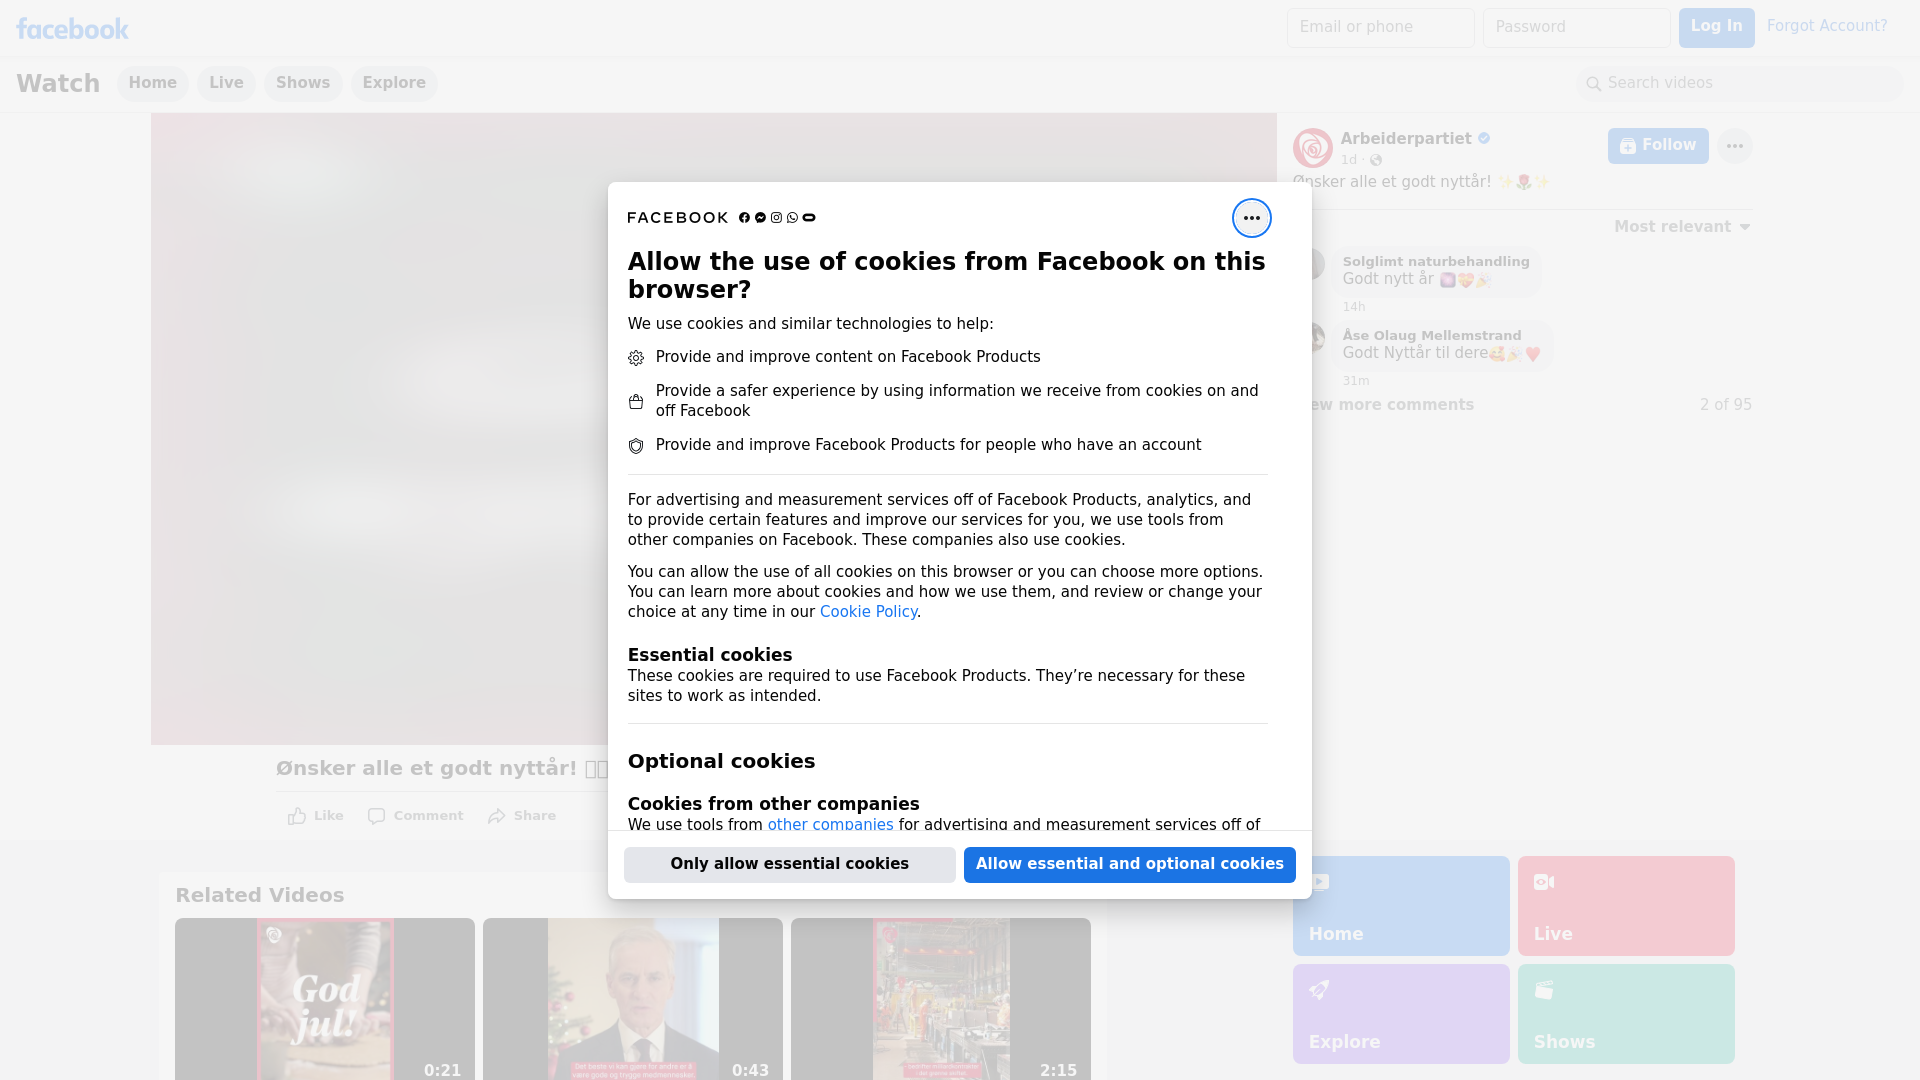
Task: Click the shield icon for account products
Action: click(636, 446)
